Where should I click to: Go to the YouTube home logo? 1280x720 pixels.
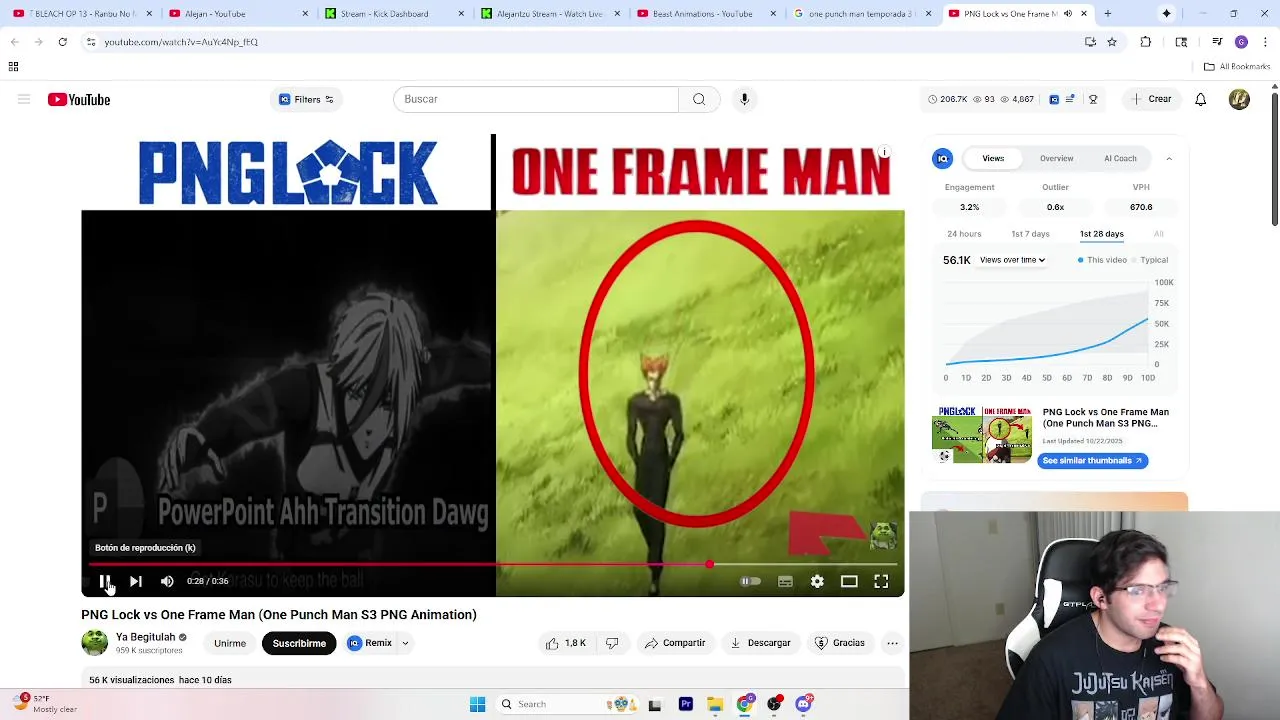click(79, 99)
